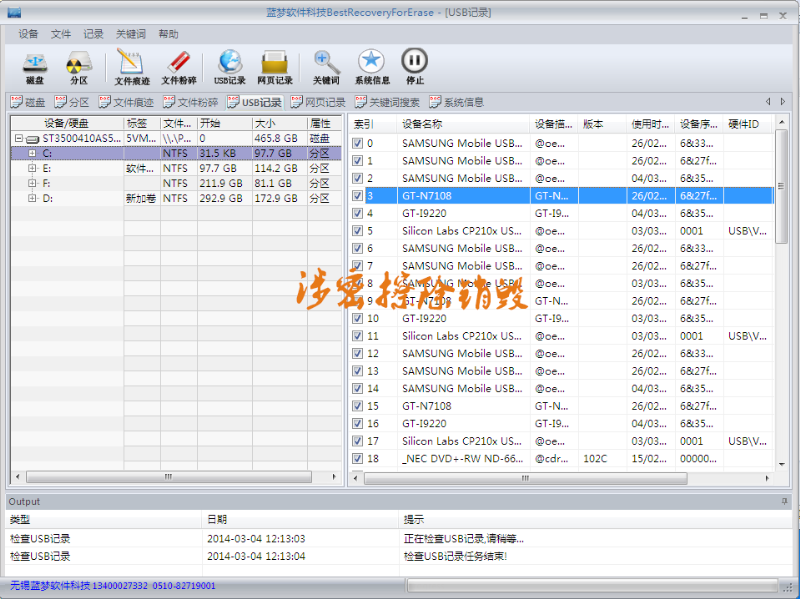Click the USB记录 toolbar icon
Viewport: 800px width, 599px height.
229,66
